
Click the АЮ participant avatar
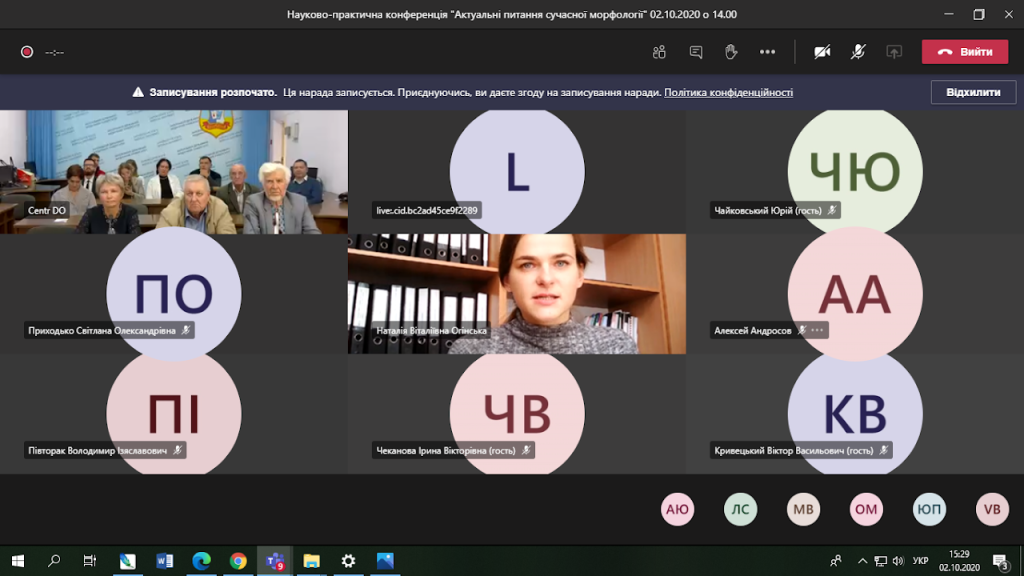[677, 510]
